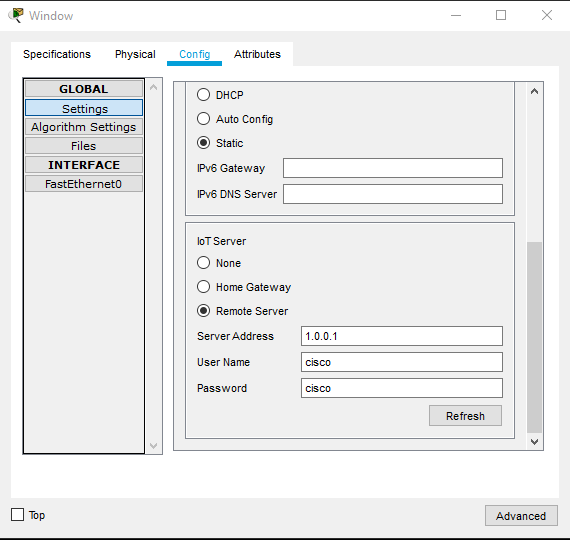Set IoT Server to None
Viewport: 570px width, 540px height.
204,263
